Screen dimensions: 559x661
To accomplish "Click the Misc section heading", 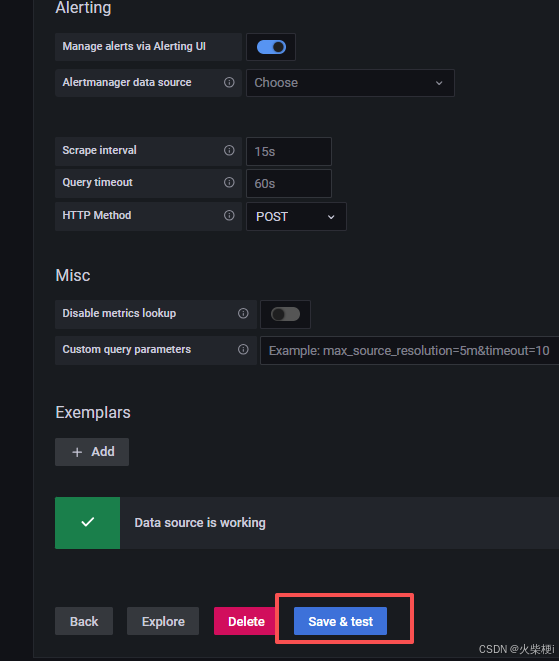I will pos(73,275).
